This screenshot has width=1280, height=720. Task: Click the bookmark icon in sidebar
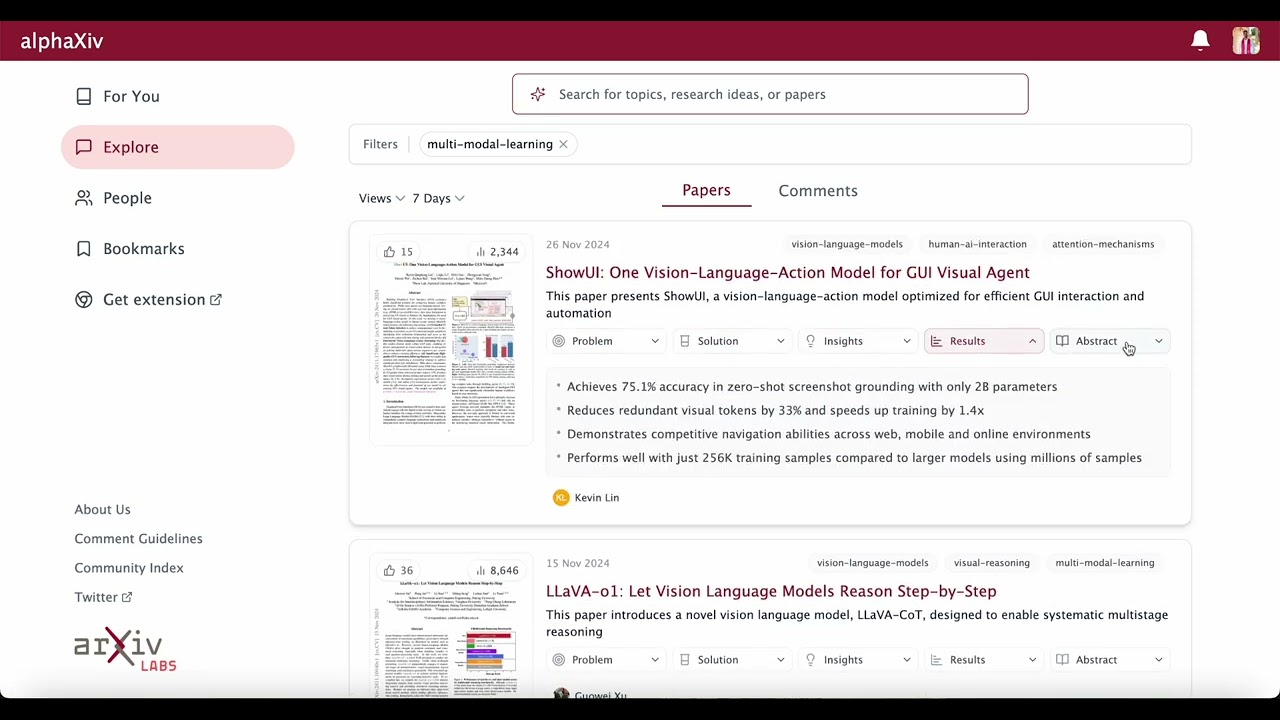point(84,249)
